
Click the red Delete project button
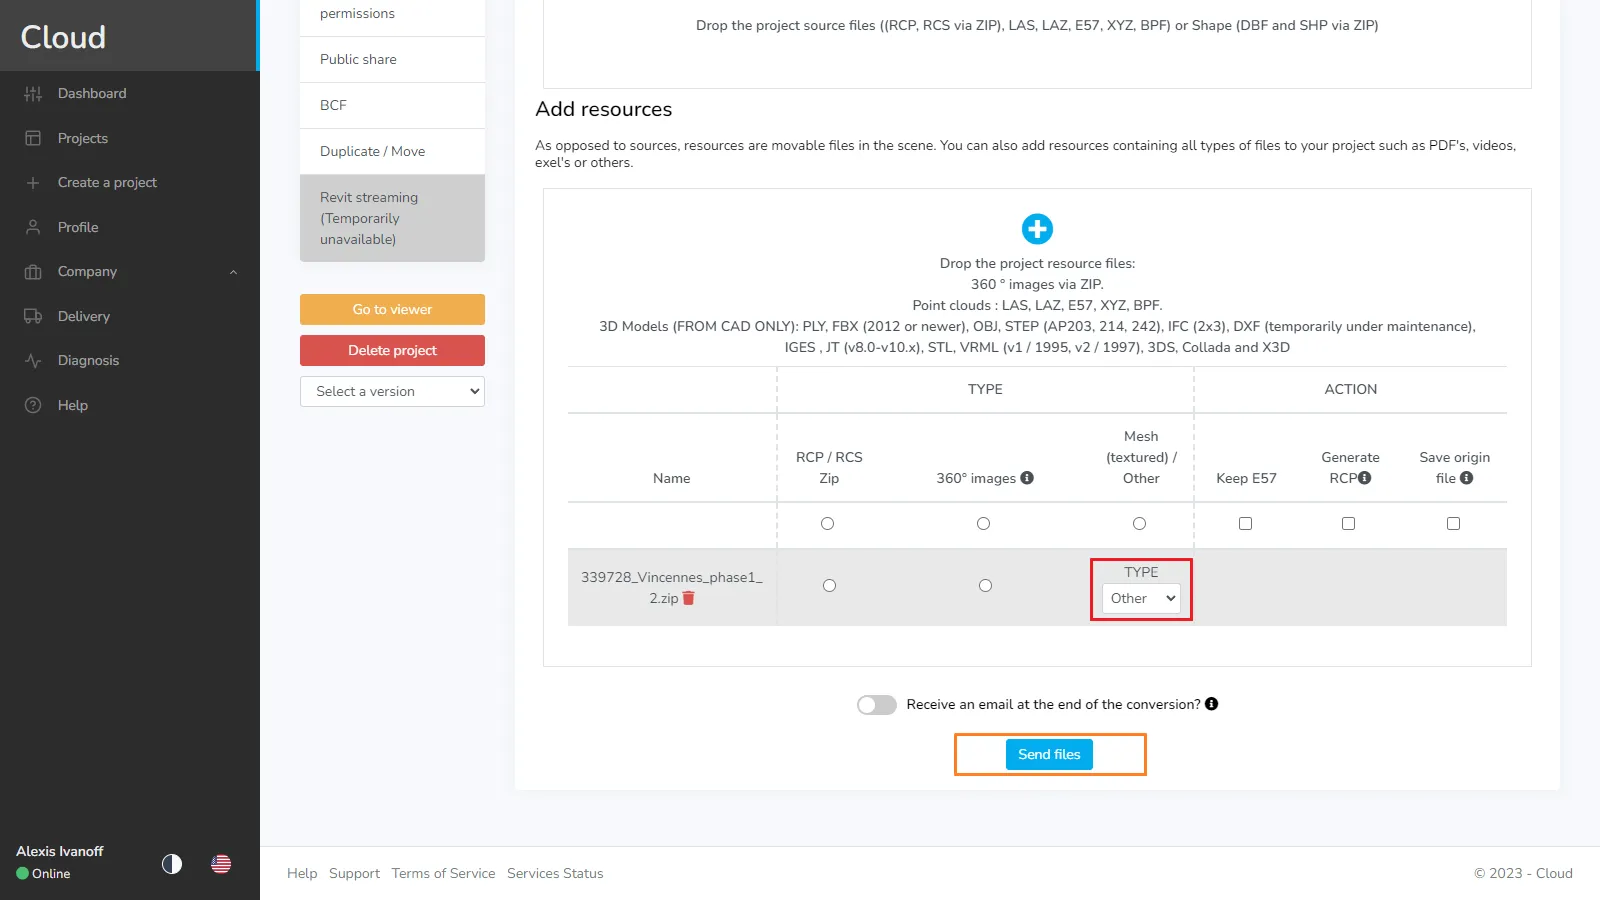coord(392,350)
